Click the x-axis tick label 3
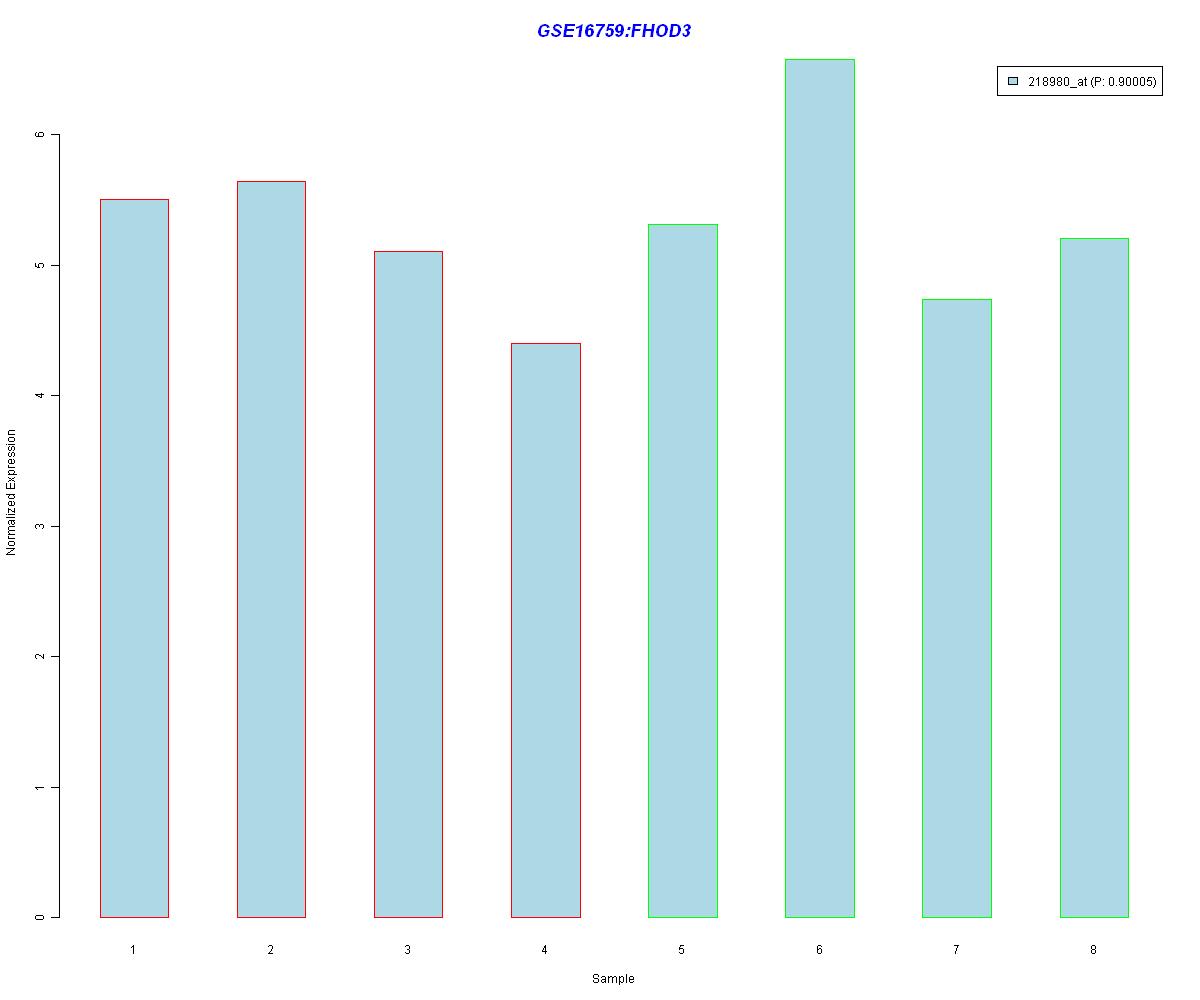This screenshot has height=1000, width=1200. coord(407,950)
